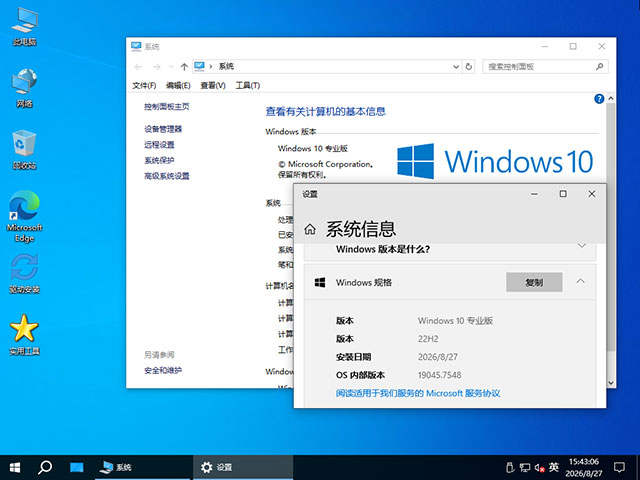The width and height of the screenshot is (640, 480).
Task: Switch to 系统 taskbar window button
Action: pos(143,467)
